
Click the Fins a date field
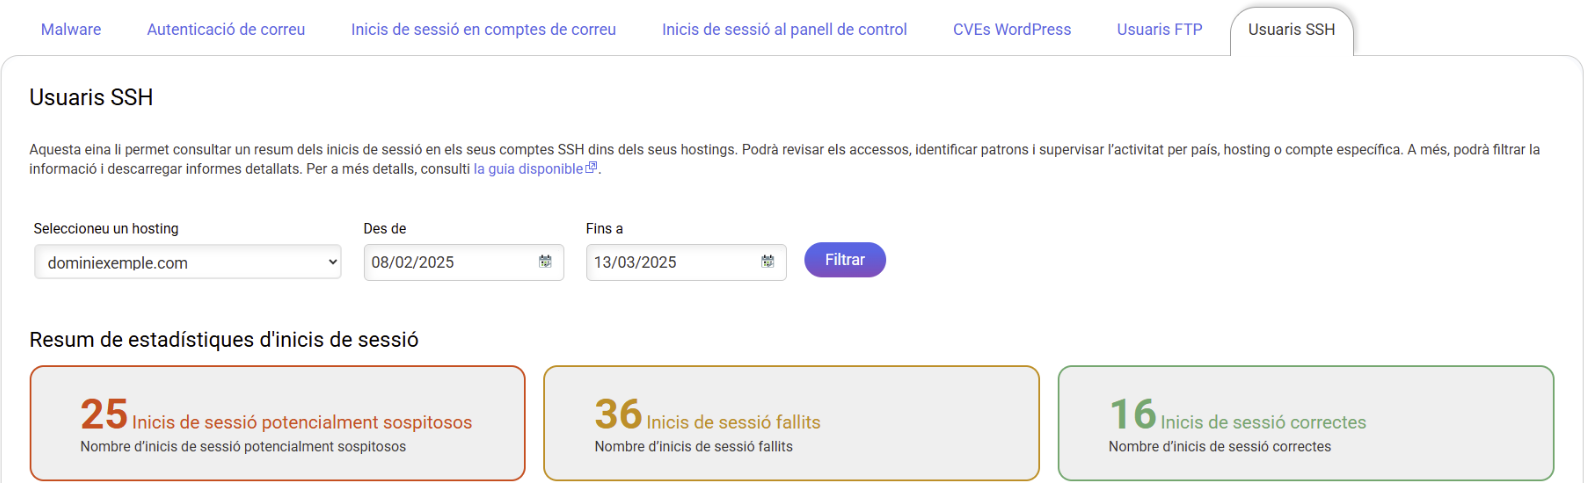point(686,262)
